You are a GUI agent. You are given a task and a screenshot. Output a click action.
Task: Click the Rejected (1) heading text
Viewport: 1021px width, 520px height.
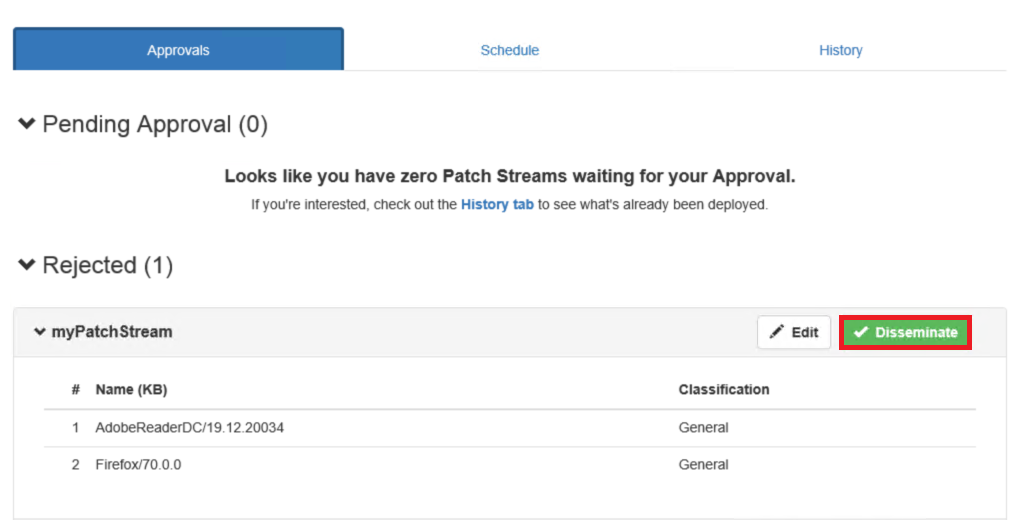coord(107,265)
